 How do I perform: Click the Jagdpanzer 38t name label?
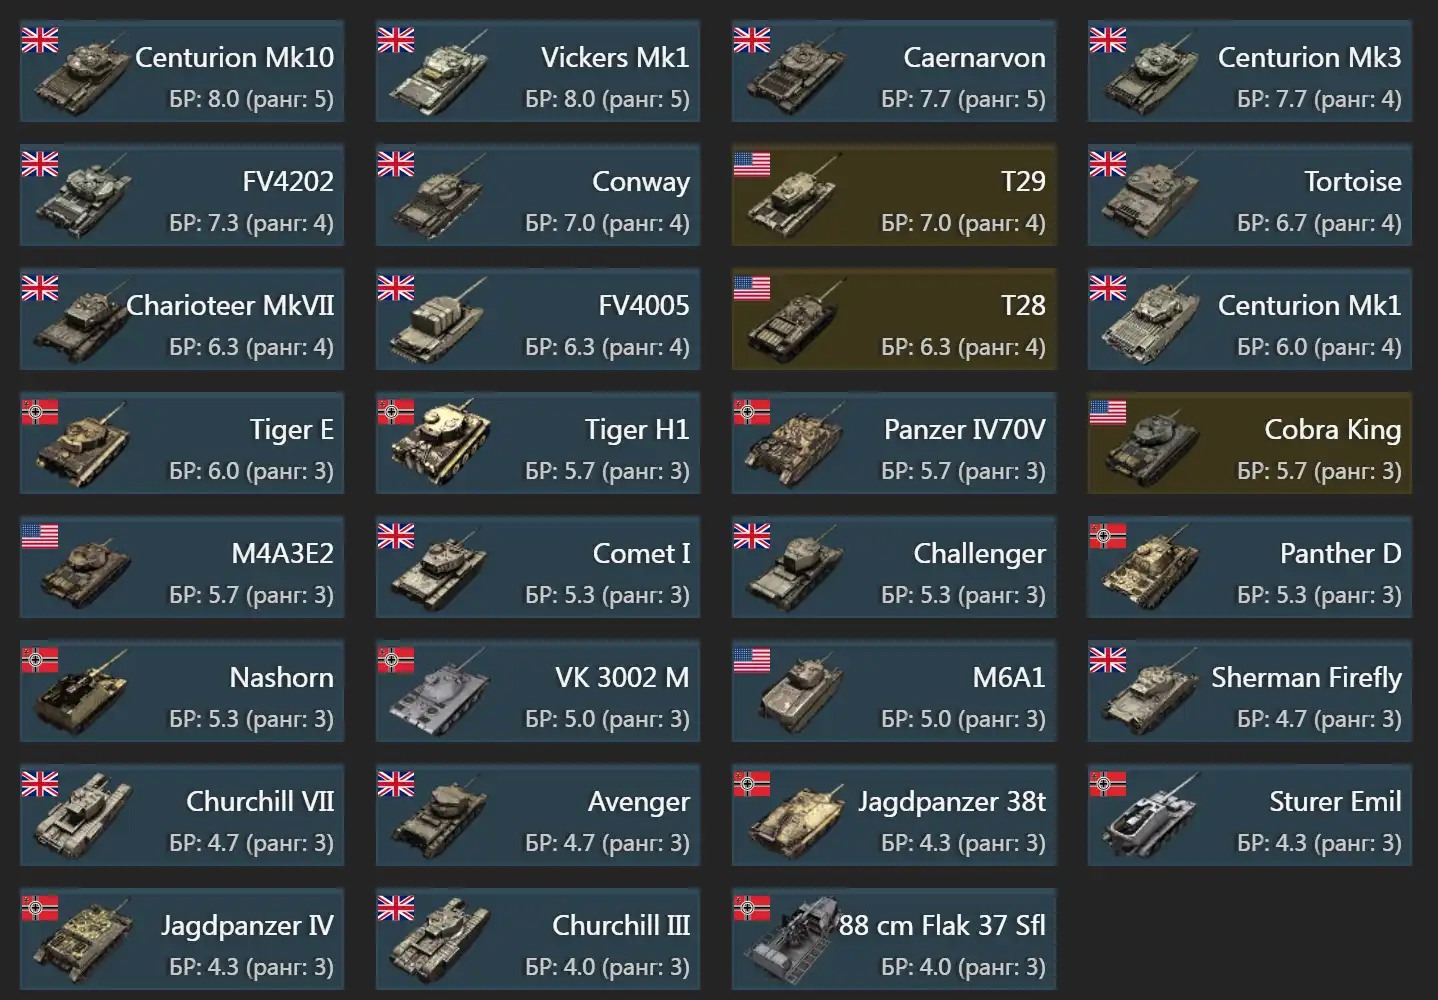click(952, 802)
